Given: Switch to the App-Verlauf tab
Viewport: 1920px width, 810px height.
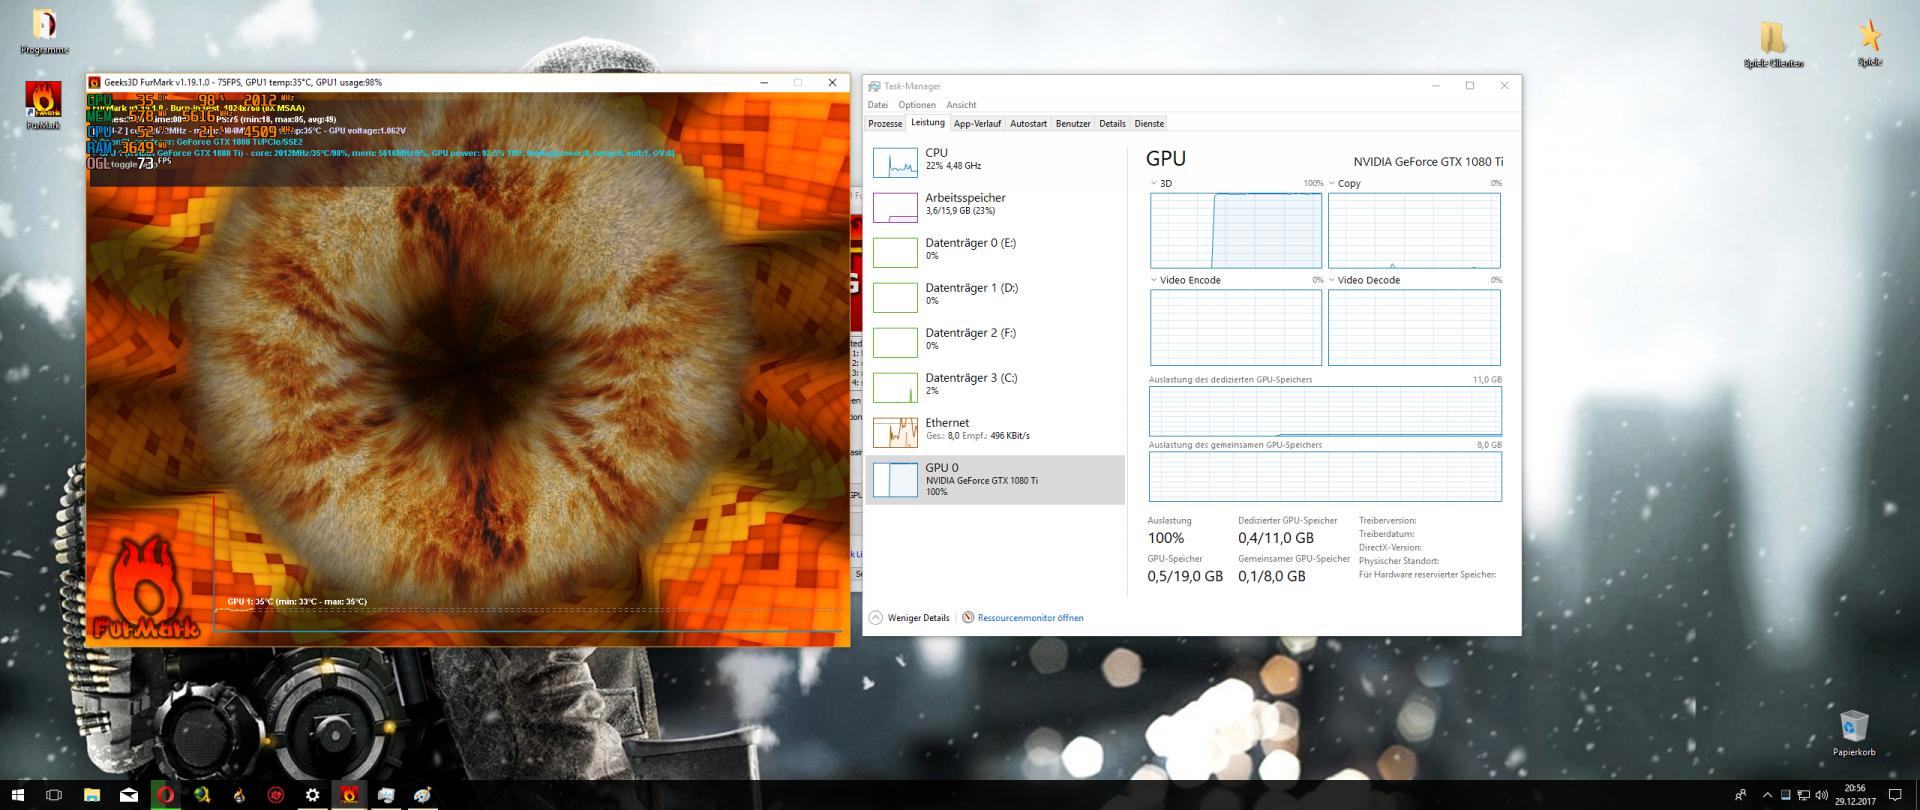Looking at the screenshot, I should [977, 124].
